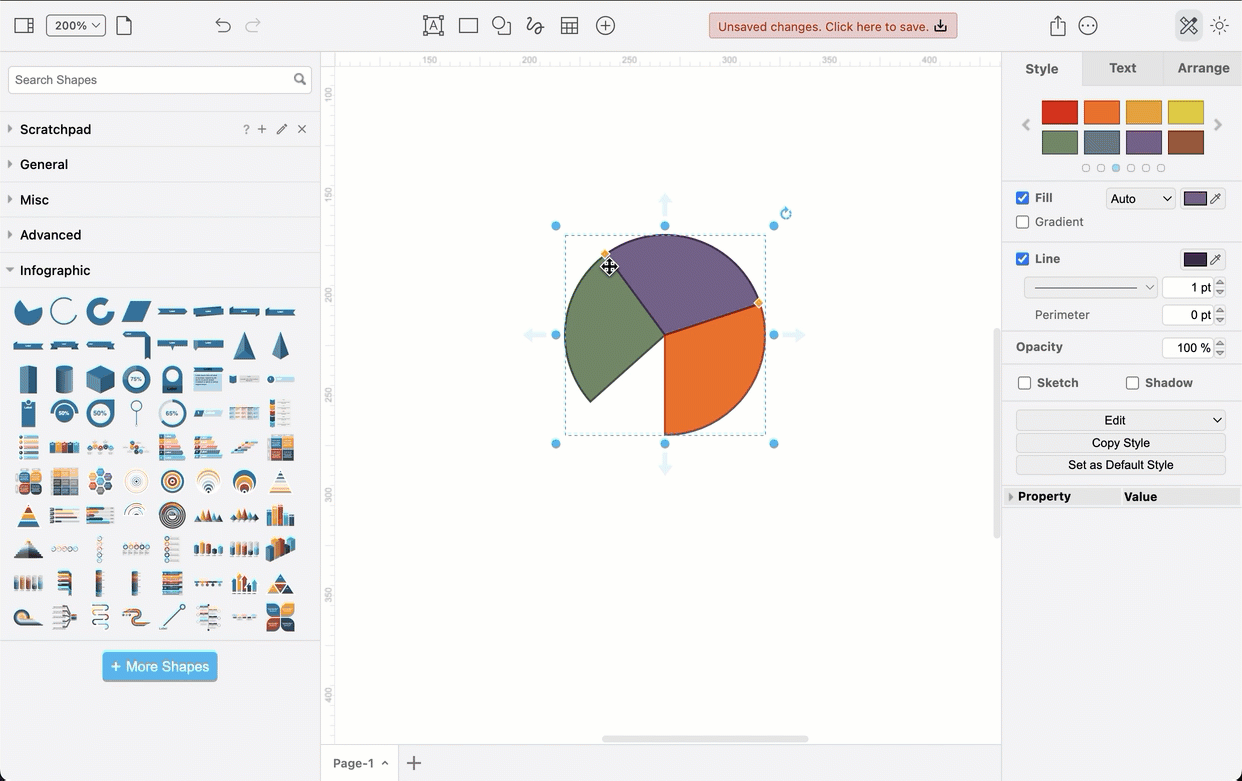The image size is (1242, 781).
Task: Open the zoom level dropdown
Action: [x=76, y=25]
